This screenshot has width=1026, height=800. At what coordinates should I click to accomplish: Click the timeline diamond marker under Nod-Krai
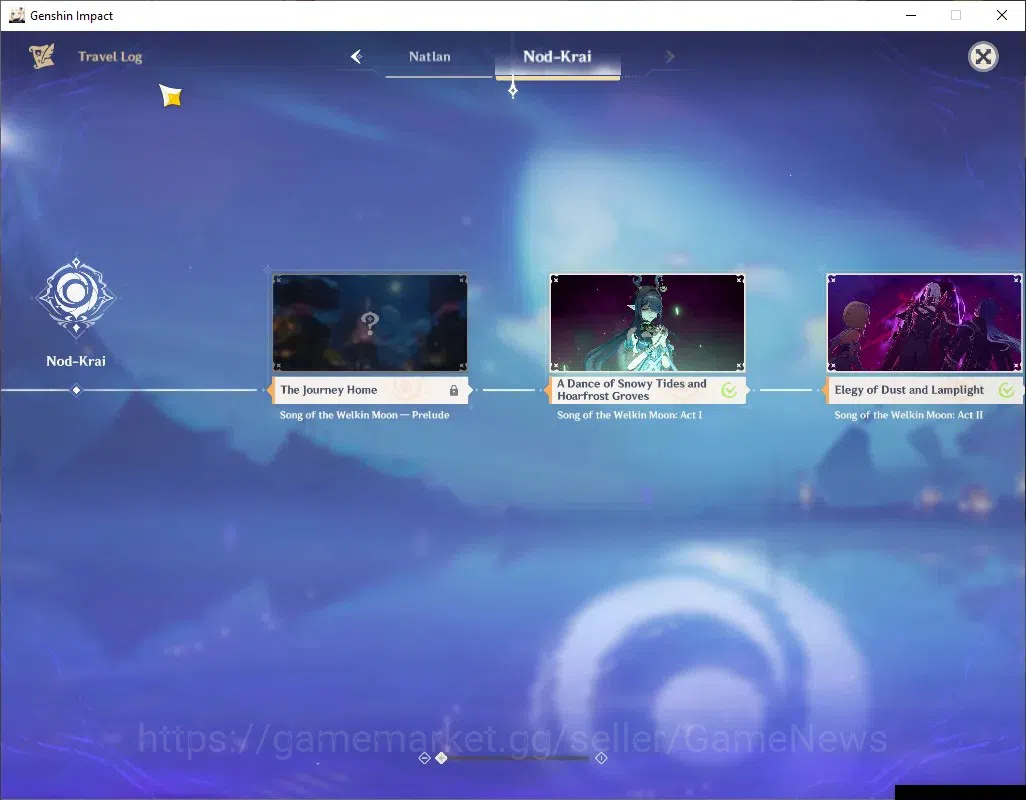tap(77, 391)
